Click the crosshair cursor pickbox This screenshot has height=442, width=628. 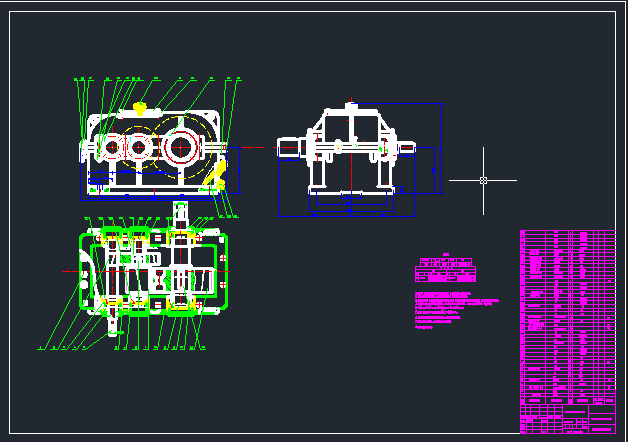pyautogui.click(x=483, y=181)
